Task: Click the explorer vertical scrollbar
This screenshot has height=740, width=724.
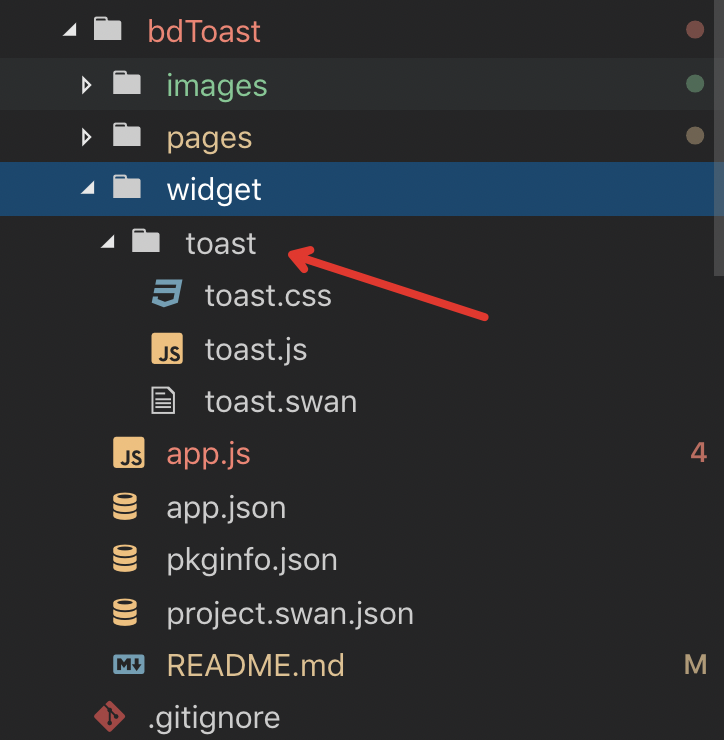Action: [x=718, y=140]
